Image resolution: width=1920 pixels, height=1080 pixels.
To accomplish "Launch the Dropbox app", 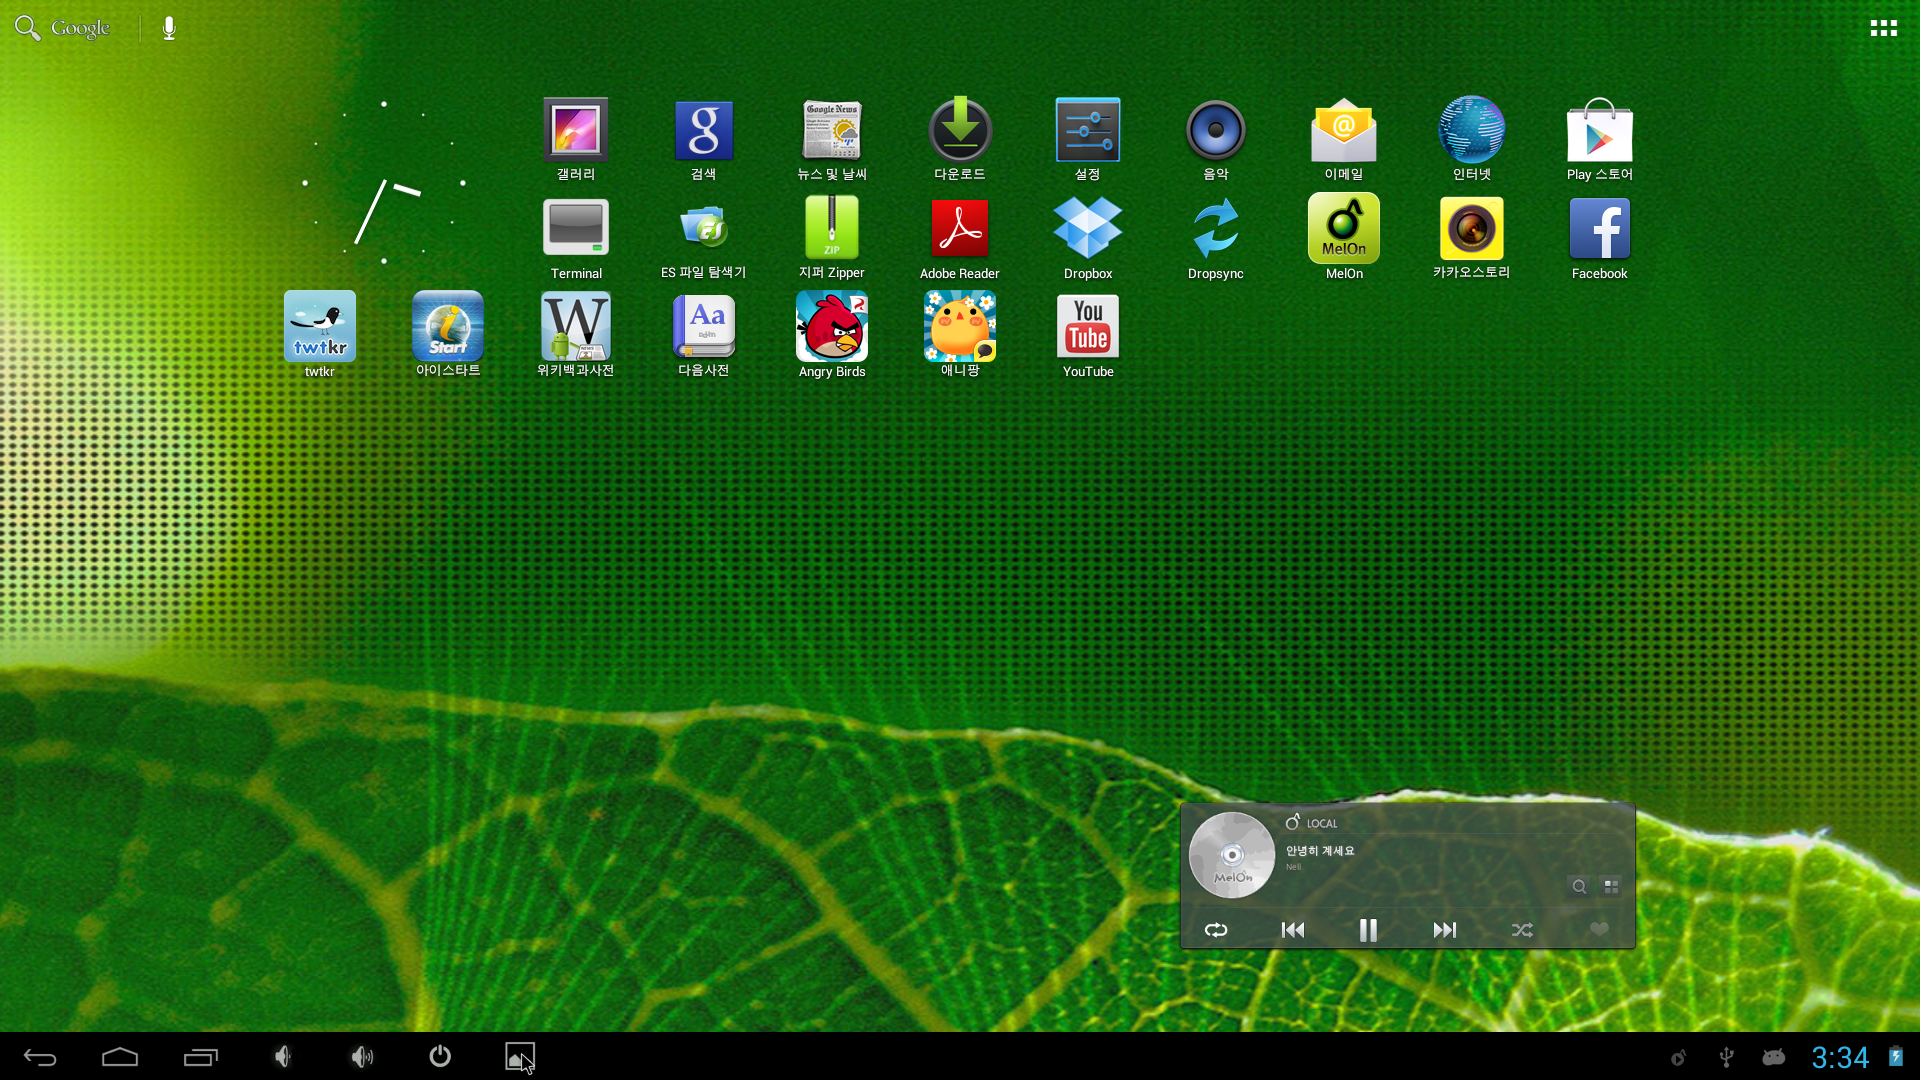I will point(1088,238).
